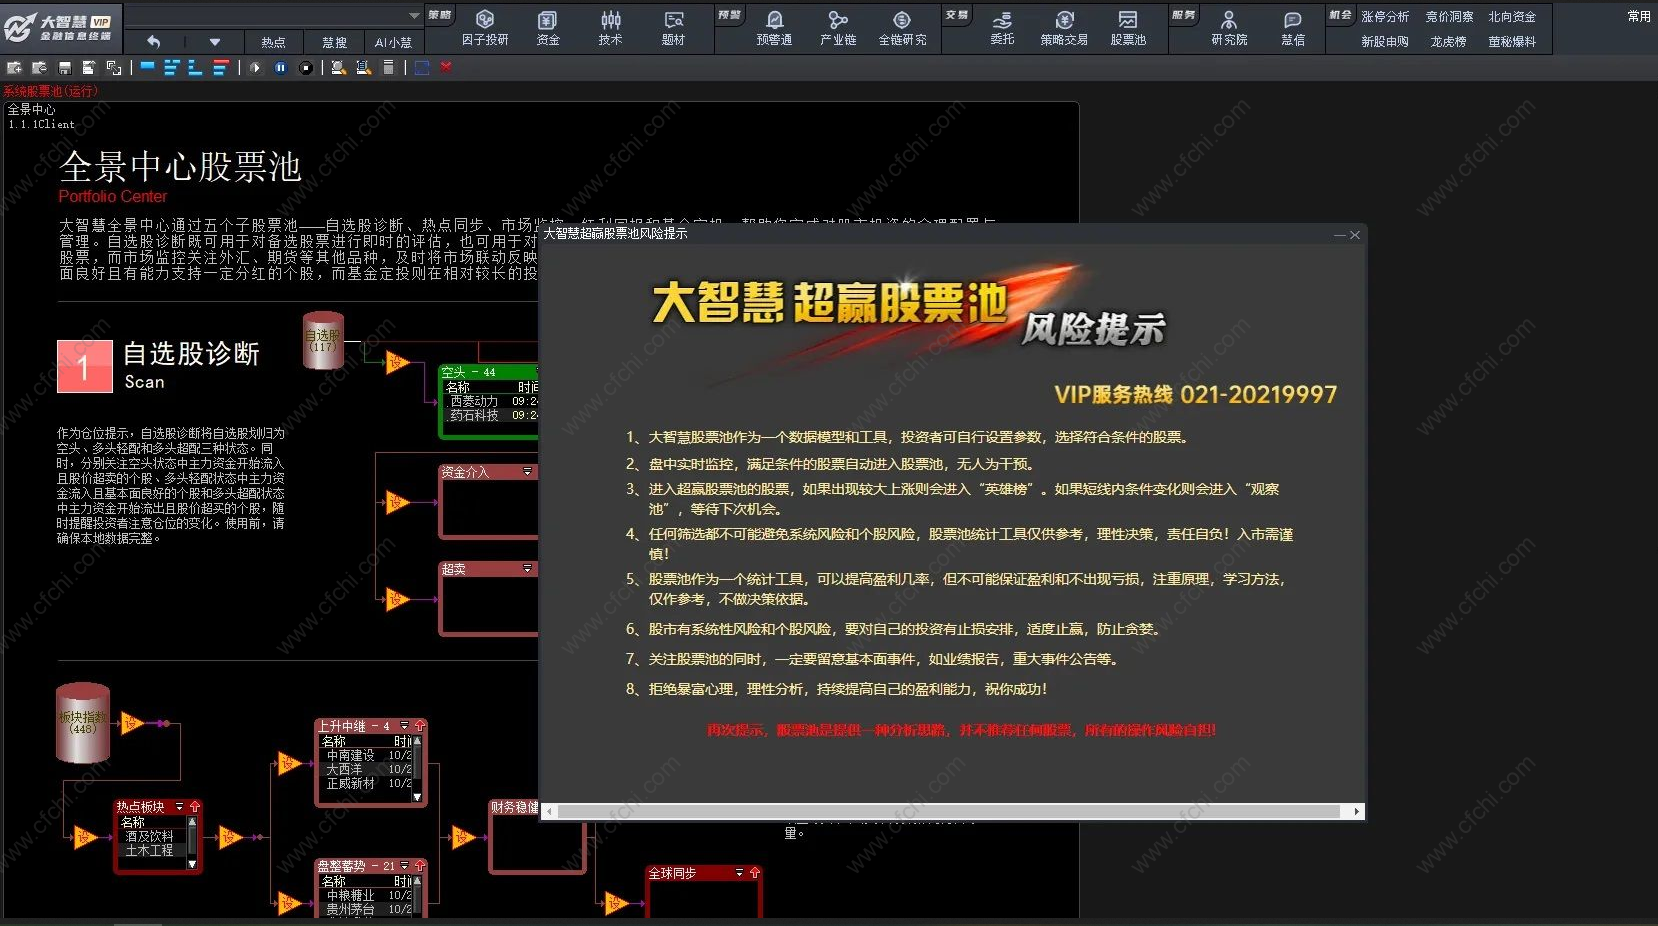The width and height of the screenshot is (1658, 926).
Task: Open the 产业链 industry chain view
Action: coord(838,27)
